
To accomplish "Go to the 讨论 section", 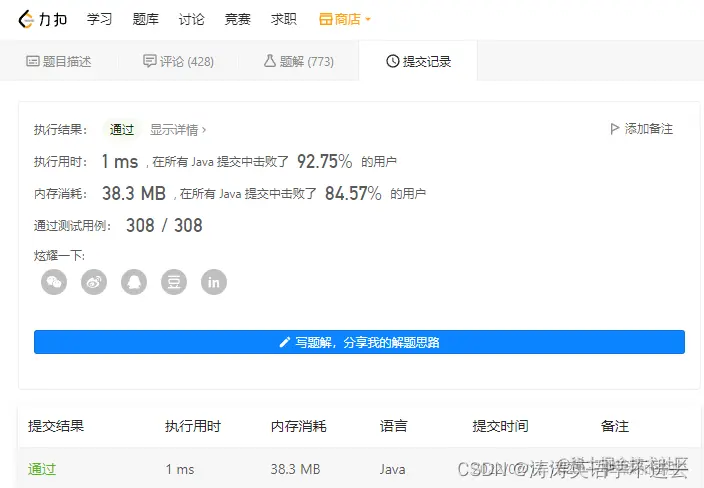I will [191, 19].
